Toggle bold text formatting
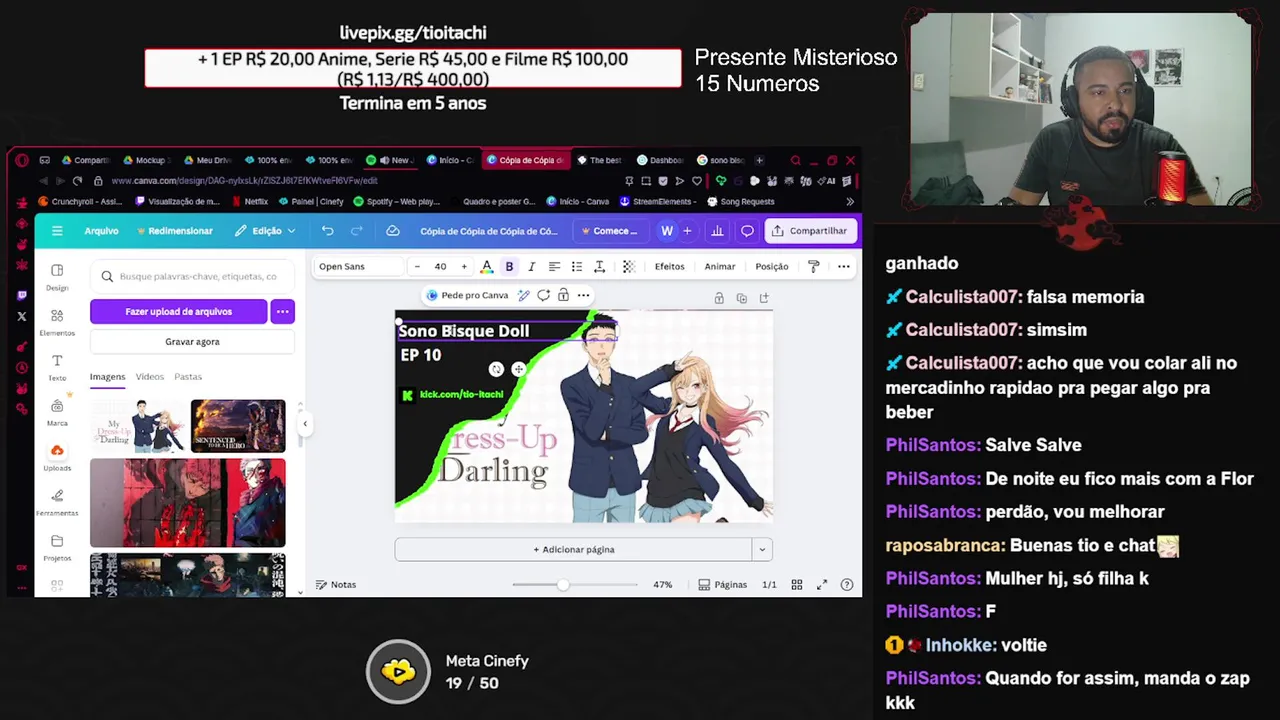The height and width of the screenshot is (720, 1280). coord(509,267)
